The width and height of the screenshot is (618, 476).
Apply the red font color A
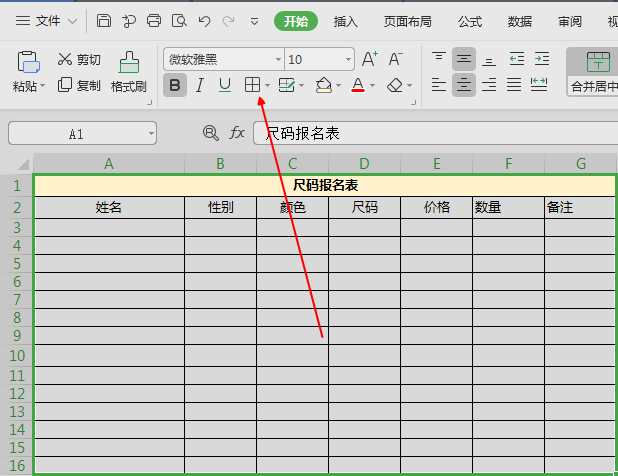coord(358,85)
